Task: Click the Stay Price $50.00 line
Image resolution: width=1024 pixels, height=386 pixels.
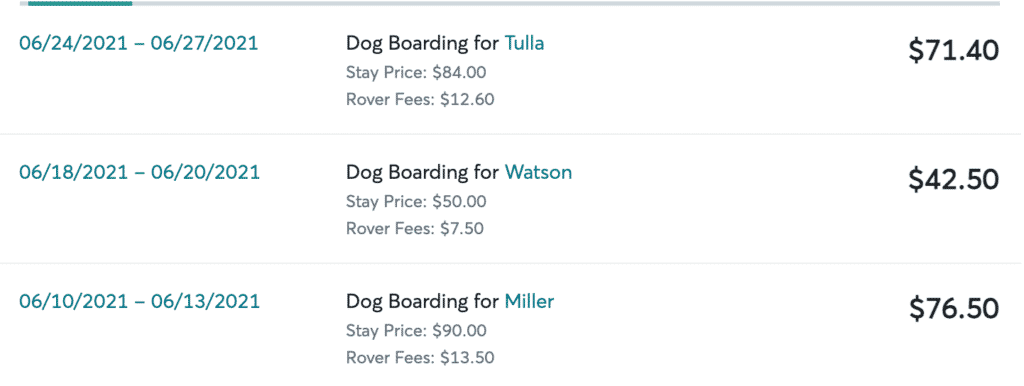Action: point(416,202)
